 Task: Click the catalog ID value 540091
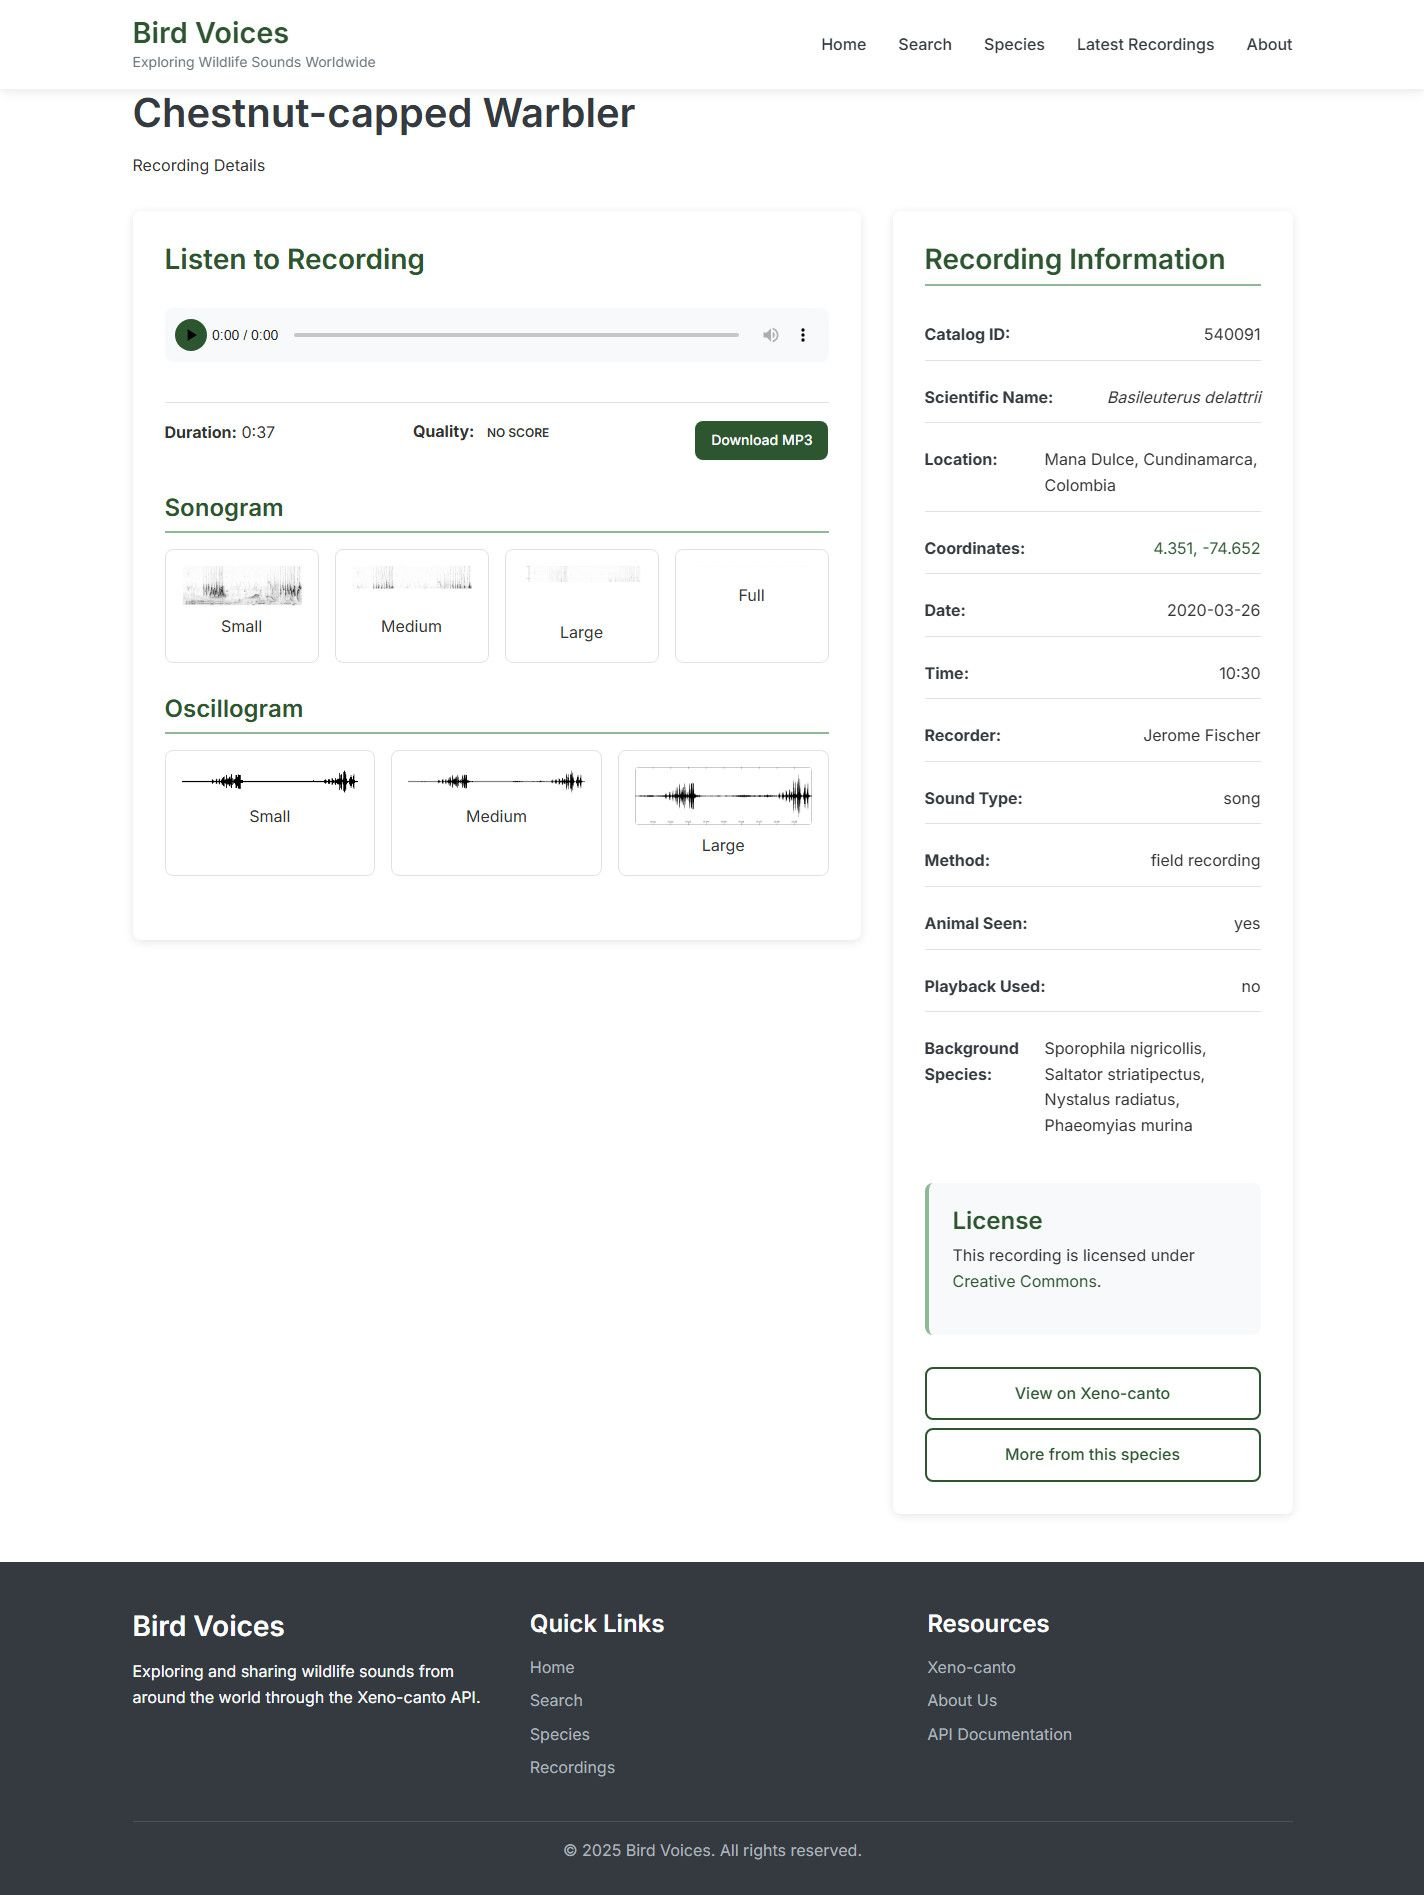point(1232,334)
